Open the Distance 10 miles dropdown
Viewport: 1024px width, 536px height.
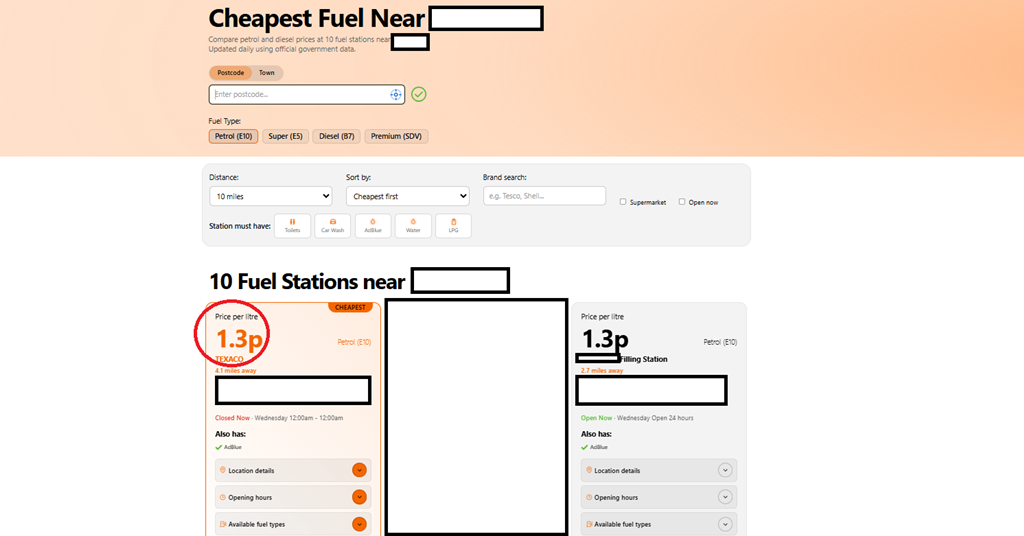point(270,197)
